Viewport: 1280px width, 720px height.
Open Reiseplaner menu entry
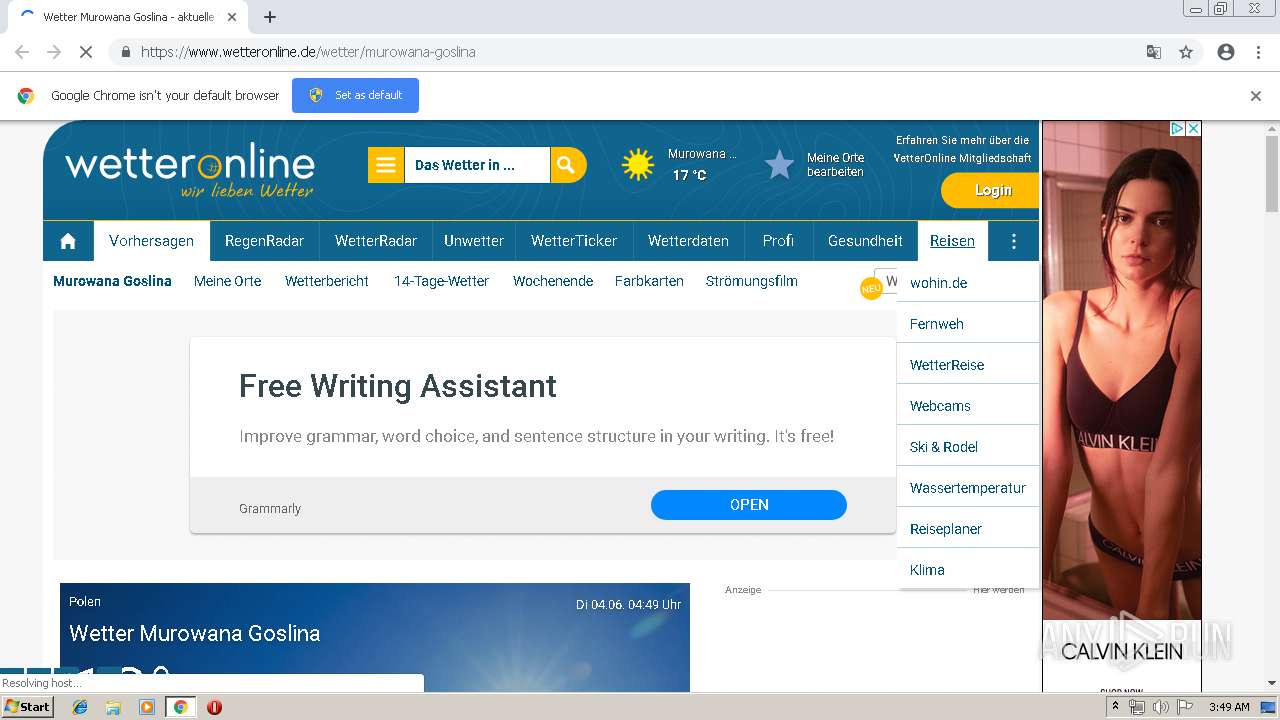pyautogui.click(x=968, y=529)
